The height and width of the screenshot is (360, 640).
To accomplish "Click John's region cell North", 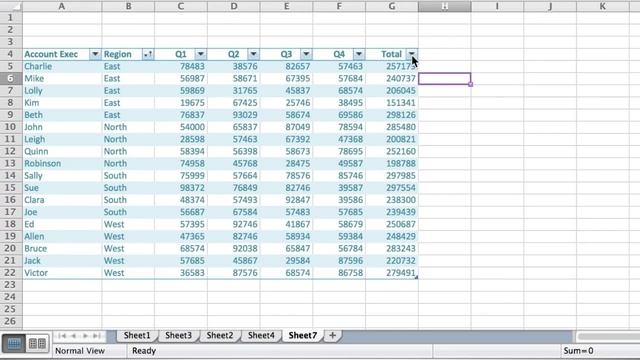I will pos(128,127).
